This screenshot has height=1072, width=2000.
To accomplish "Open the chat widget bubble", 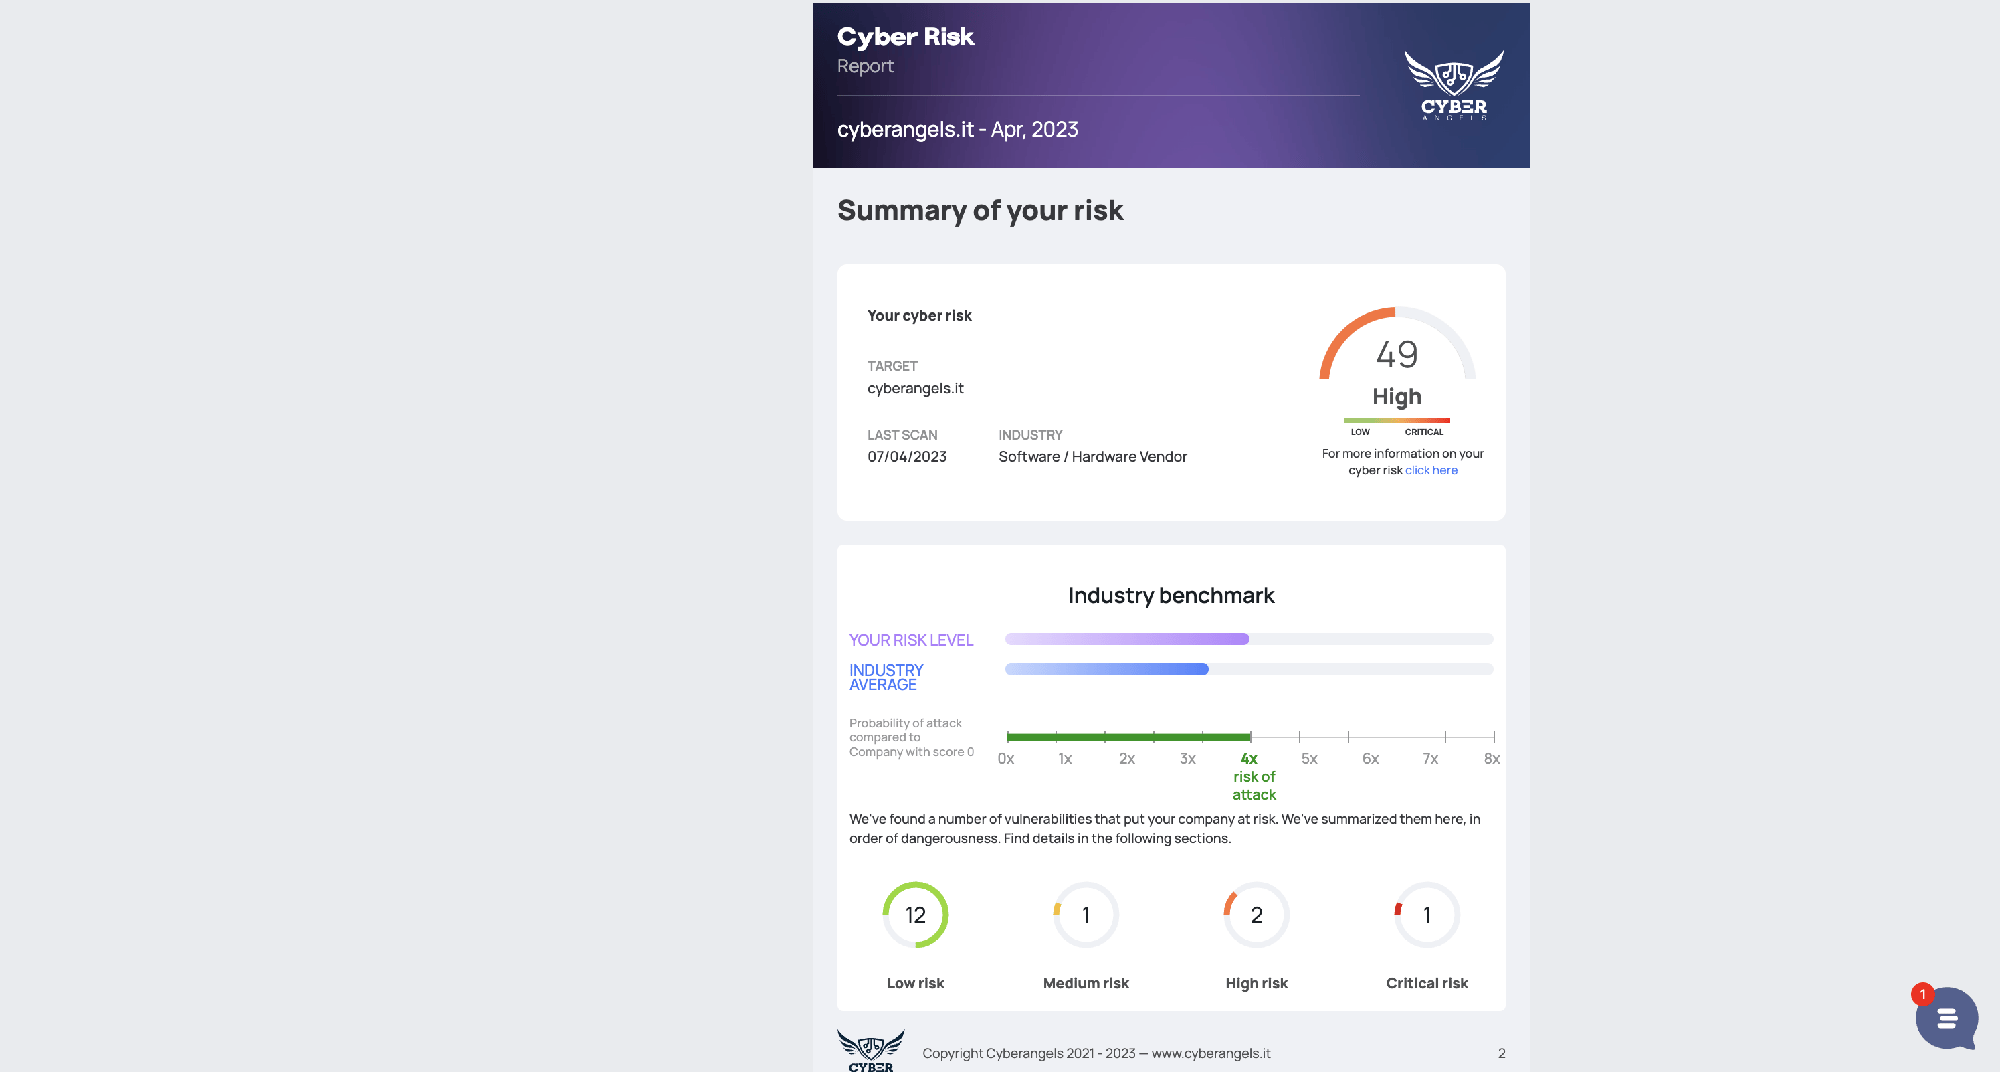I will [1946, 1018].
